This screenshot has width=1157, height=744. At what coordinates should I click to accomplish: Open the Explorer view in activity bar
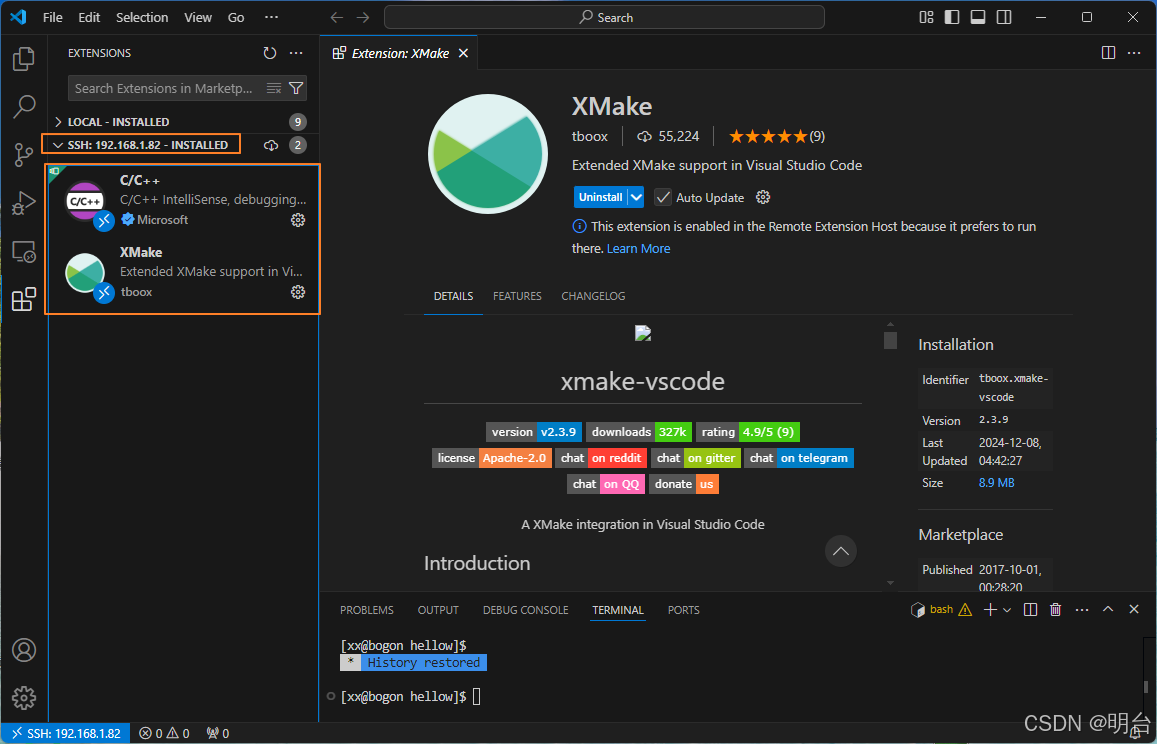click(24, 59)
